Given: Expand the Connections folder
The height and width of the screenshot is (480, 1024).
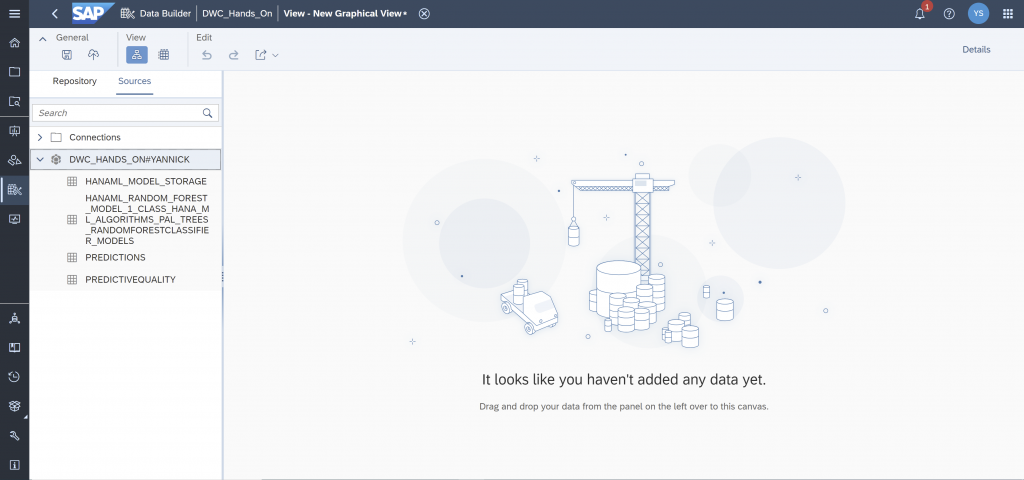Looking at the screenshot, I should 40,137.
